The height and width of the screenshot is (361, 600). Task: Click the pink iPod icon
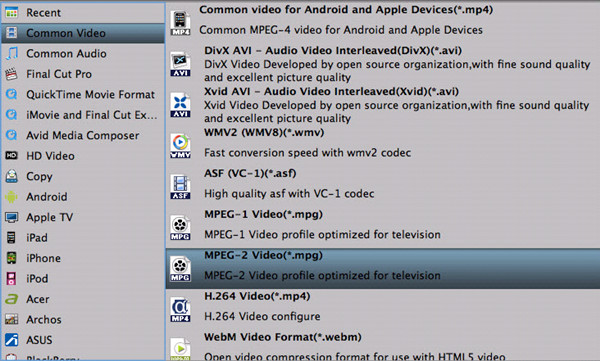[11, 279]
